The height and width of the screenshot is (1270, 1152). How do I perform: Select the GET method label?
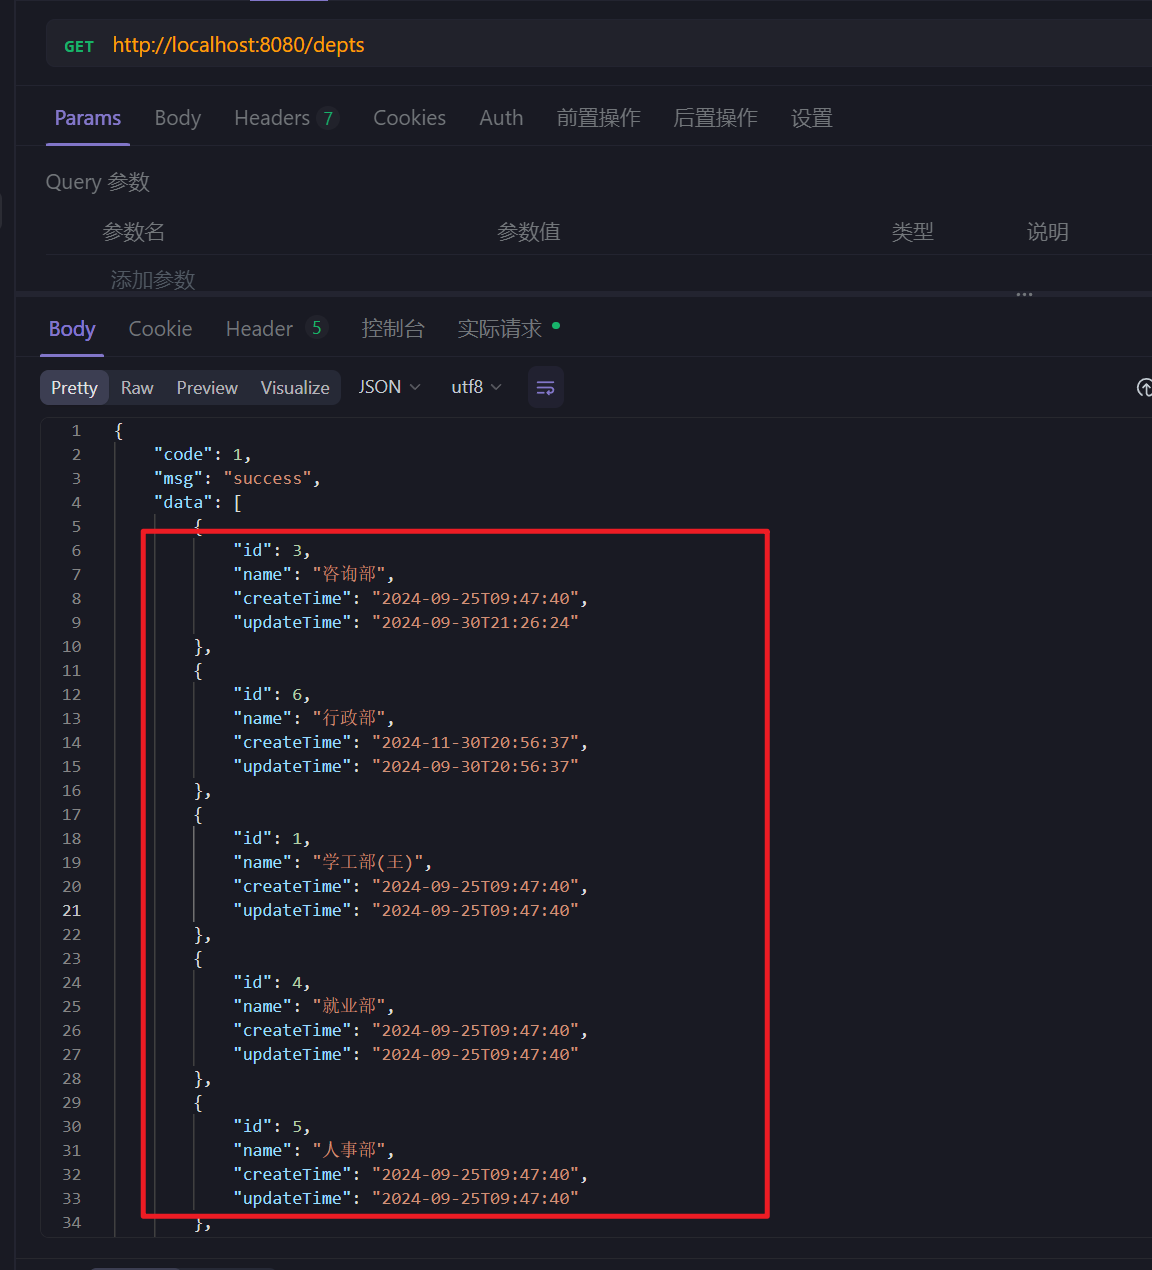click(x=79, y=46)
